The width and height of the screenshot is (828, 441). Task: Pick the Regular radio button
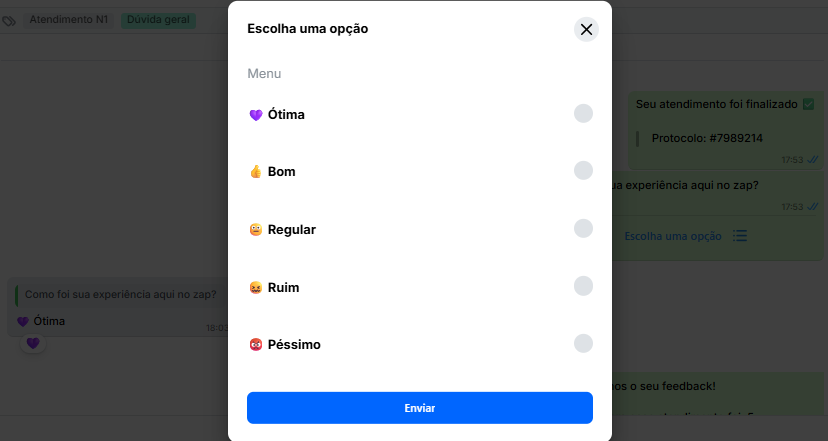pos(583,229)
